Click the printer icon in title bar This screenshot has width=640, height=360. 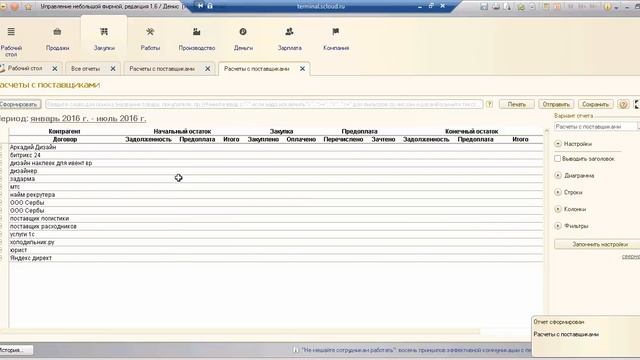pyautogui.click(x=496, y=7)
